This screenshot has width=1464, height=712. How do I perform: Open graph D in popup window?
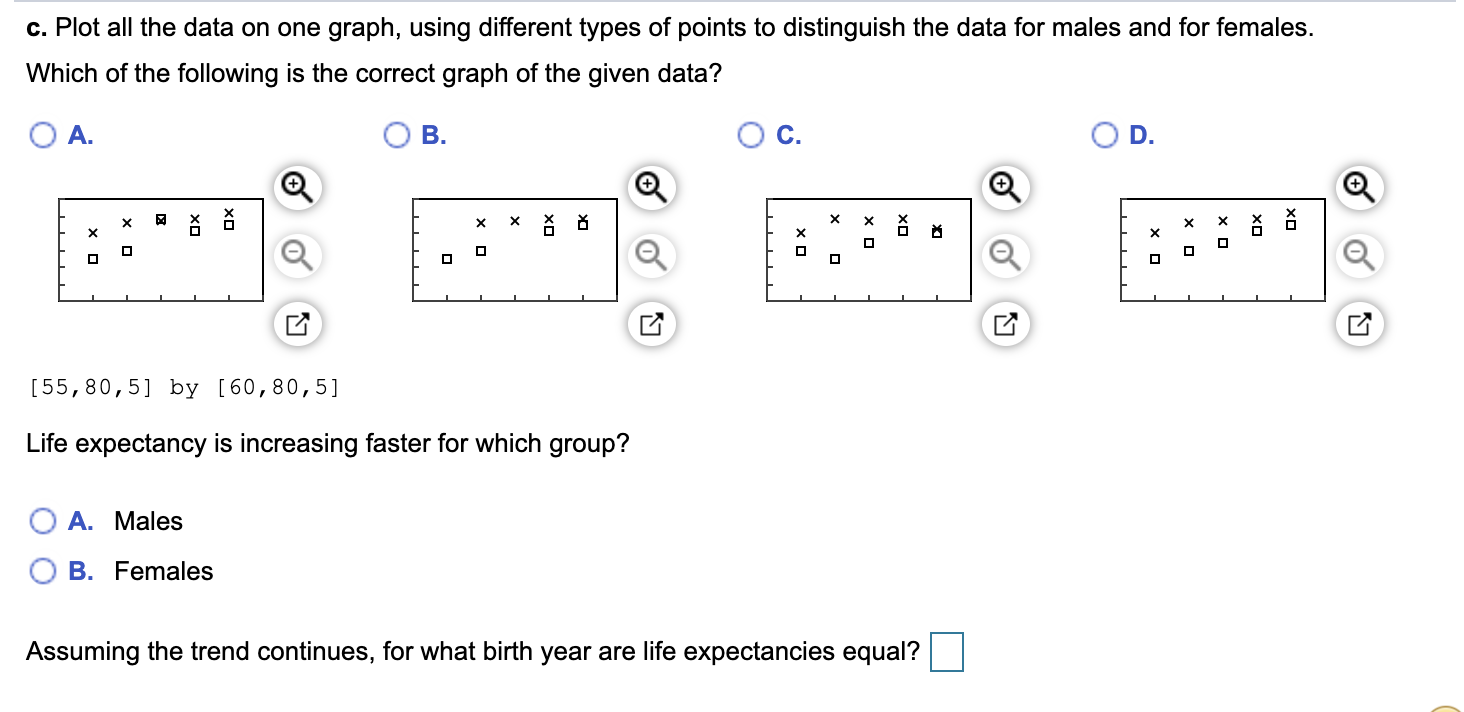[1360, 323]
